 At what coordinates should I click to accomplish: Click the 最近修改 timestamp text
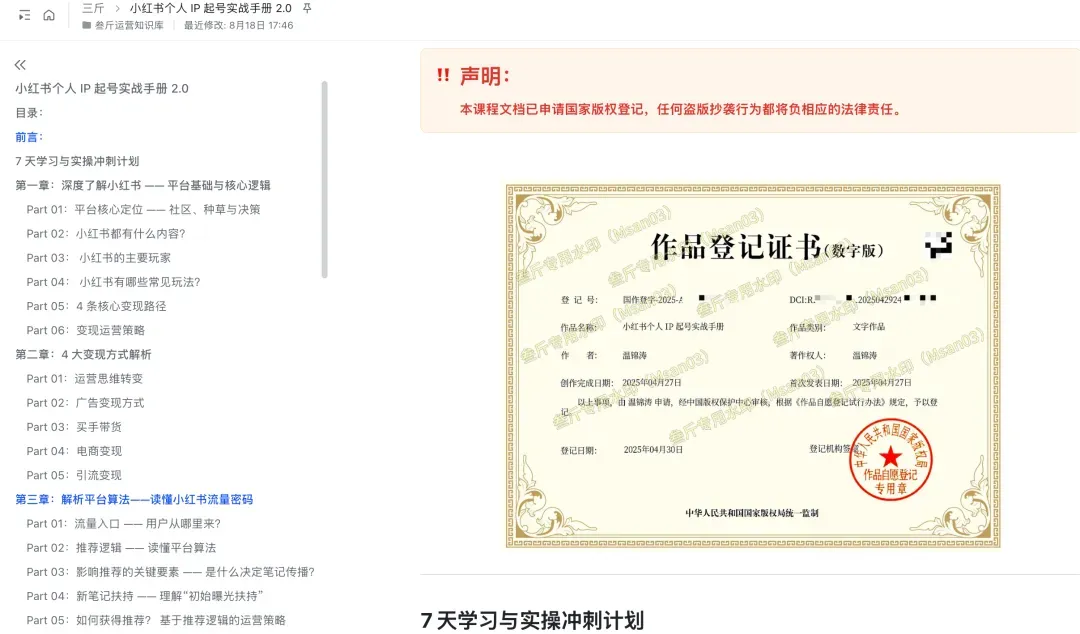[238, 25]
